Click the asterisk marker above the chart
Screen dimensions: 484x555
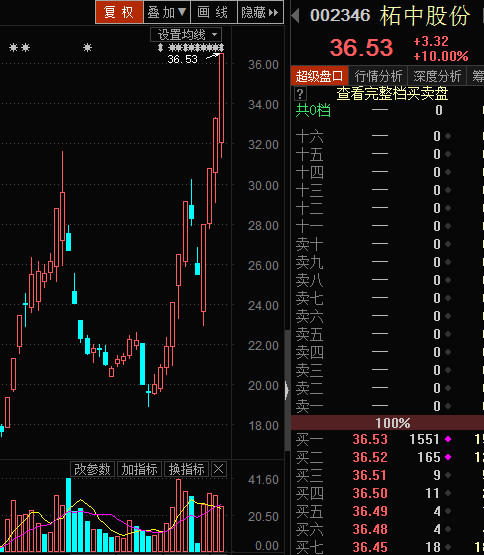tap(87, 47)
